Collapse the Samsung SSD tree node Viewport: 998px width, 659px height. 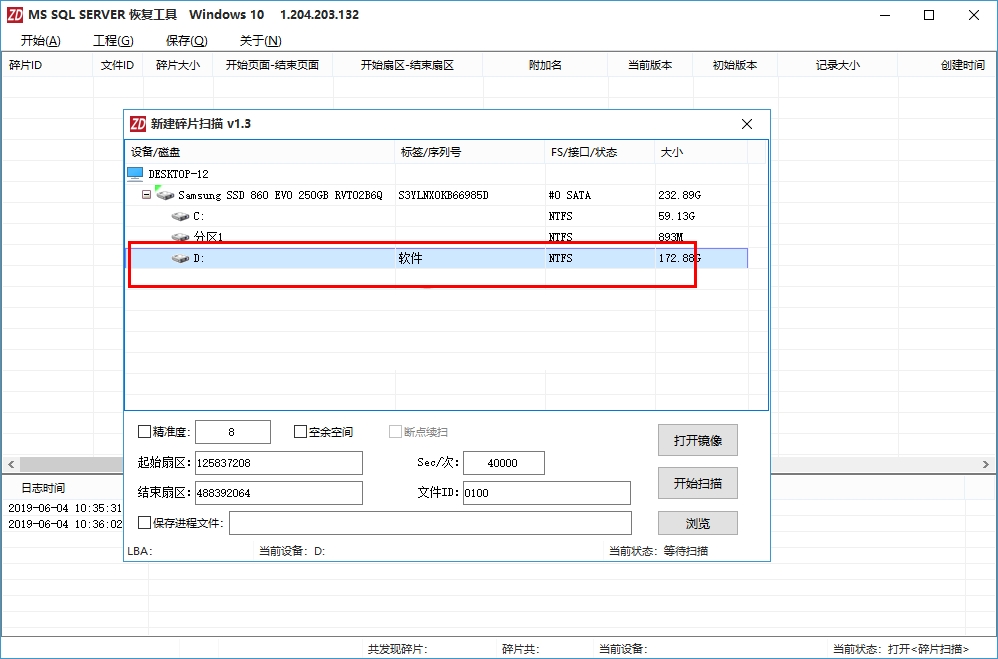coord(146,195)
